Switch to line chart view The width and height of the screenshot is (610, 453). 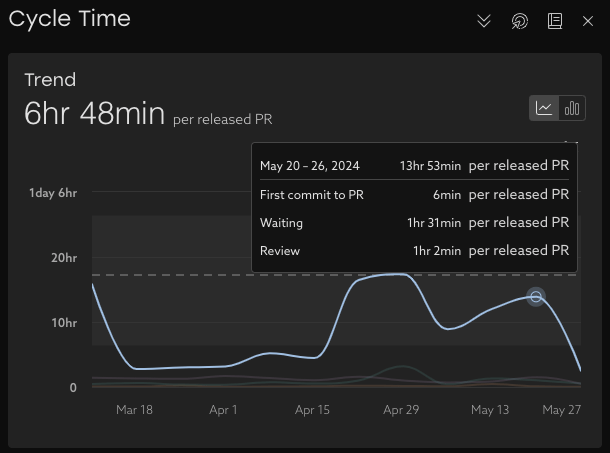coord(544,108)
